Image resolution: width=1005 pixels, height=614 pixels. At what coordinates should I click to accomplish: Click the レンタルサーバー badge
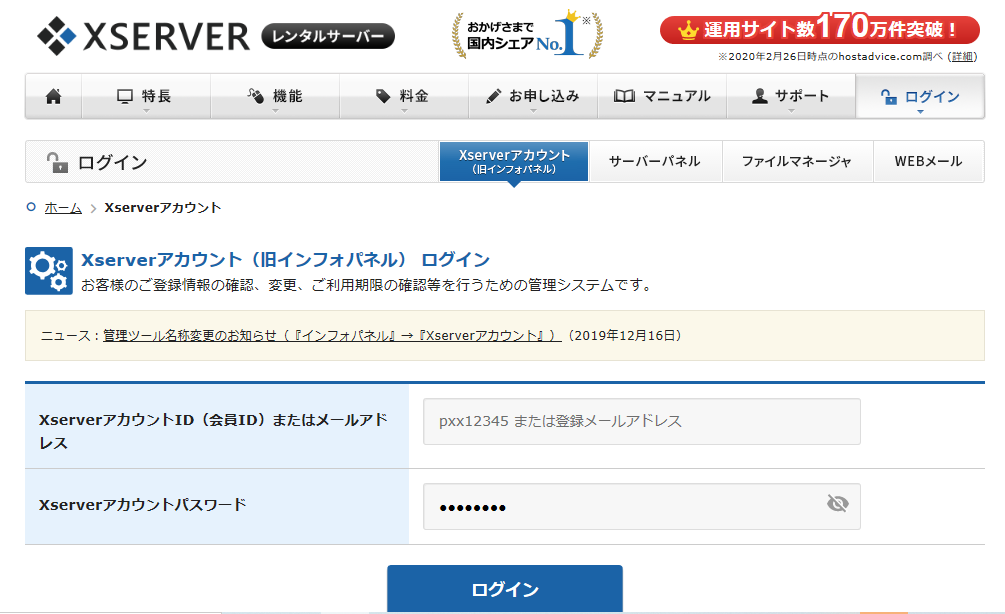(328, 37)
